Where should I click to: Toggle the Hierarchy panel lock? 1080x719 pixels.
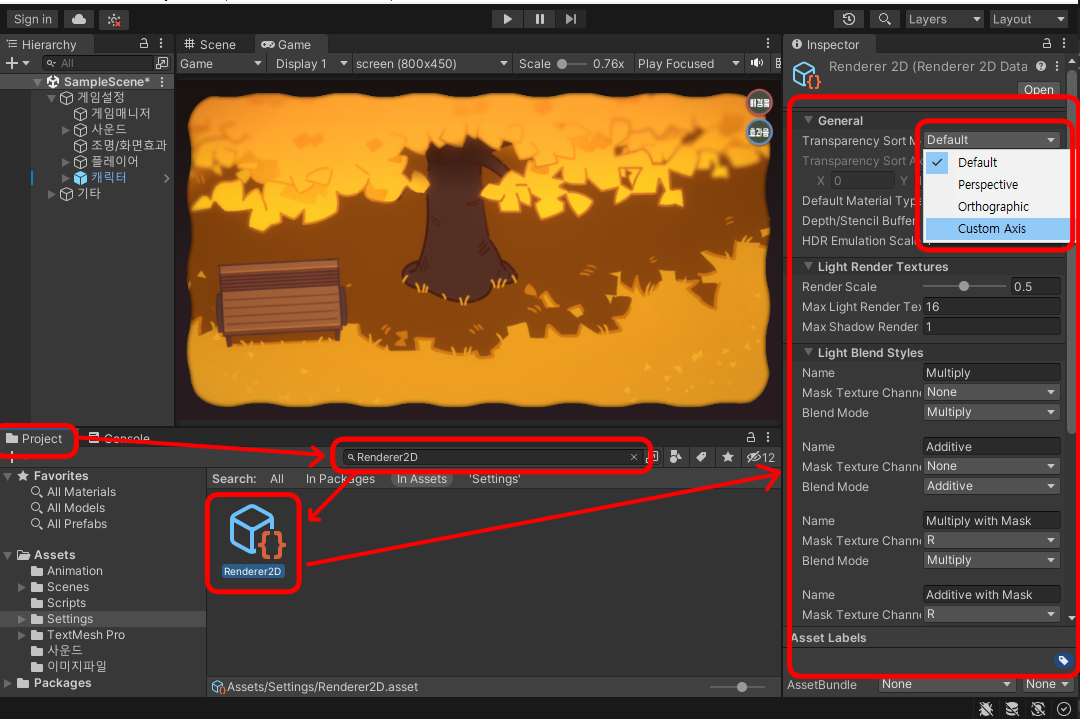coord(143,43)
